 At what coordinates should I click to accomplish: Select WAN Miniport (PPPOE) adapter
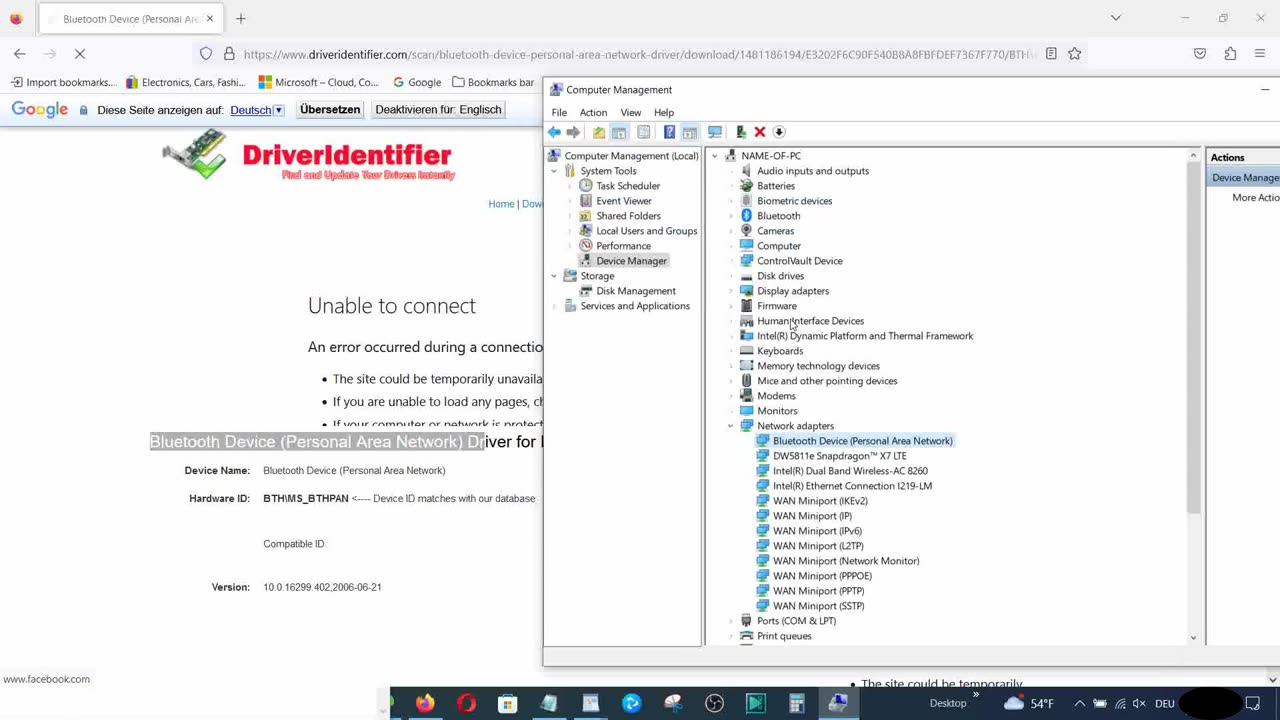(x=822, y=576)
